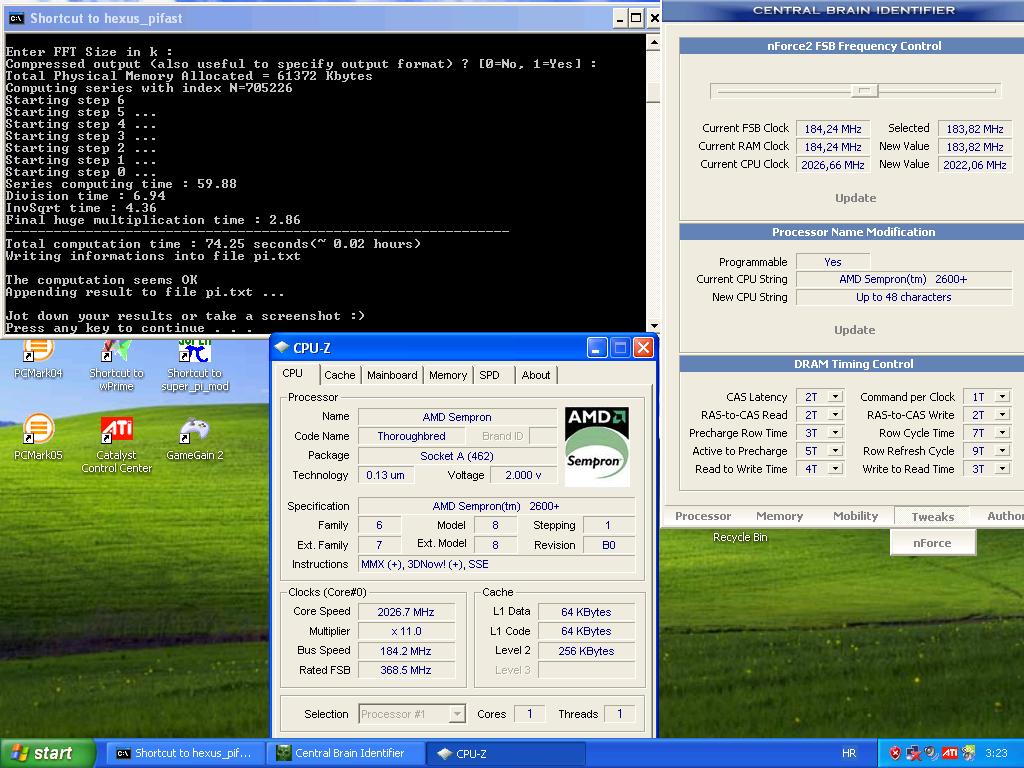Open the Windows Start menu

click(47, 753)
